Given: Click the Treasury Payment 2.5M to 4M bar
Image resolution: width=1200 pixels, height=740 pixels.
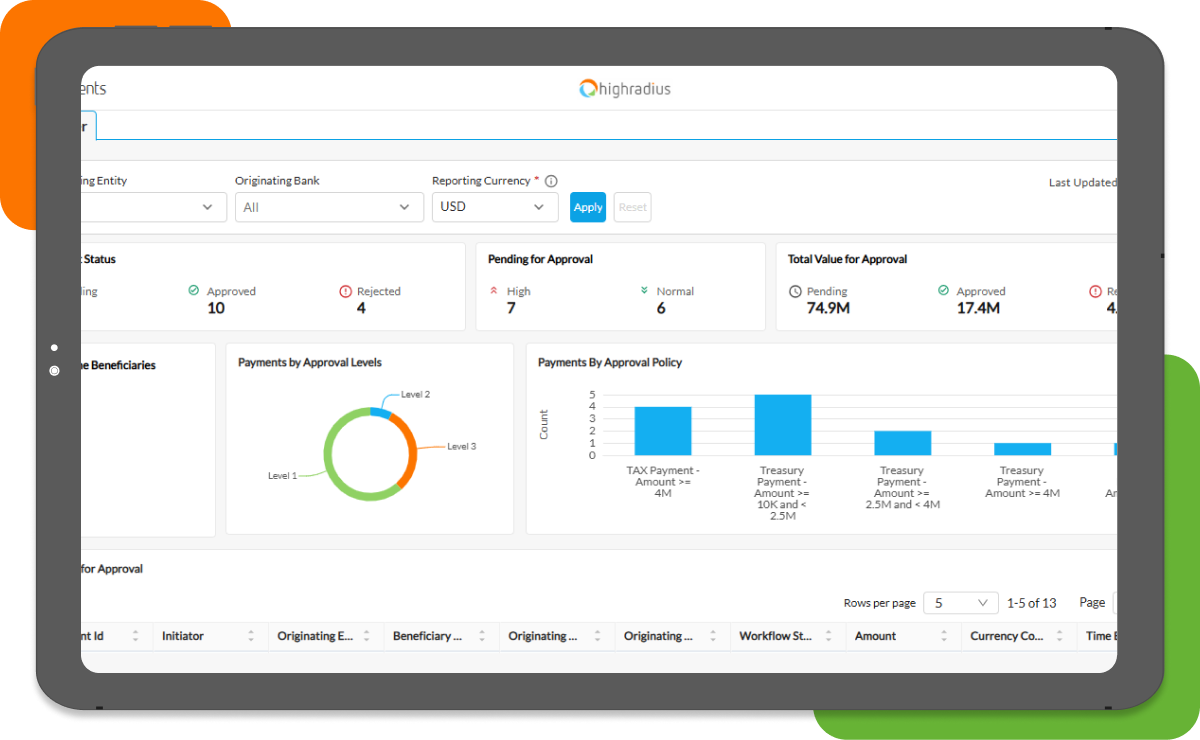Looking at the screenshot, I should 903,443.
